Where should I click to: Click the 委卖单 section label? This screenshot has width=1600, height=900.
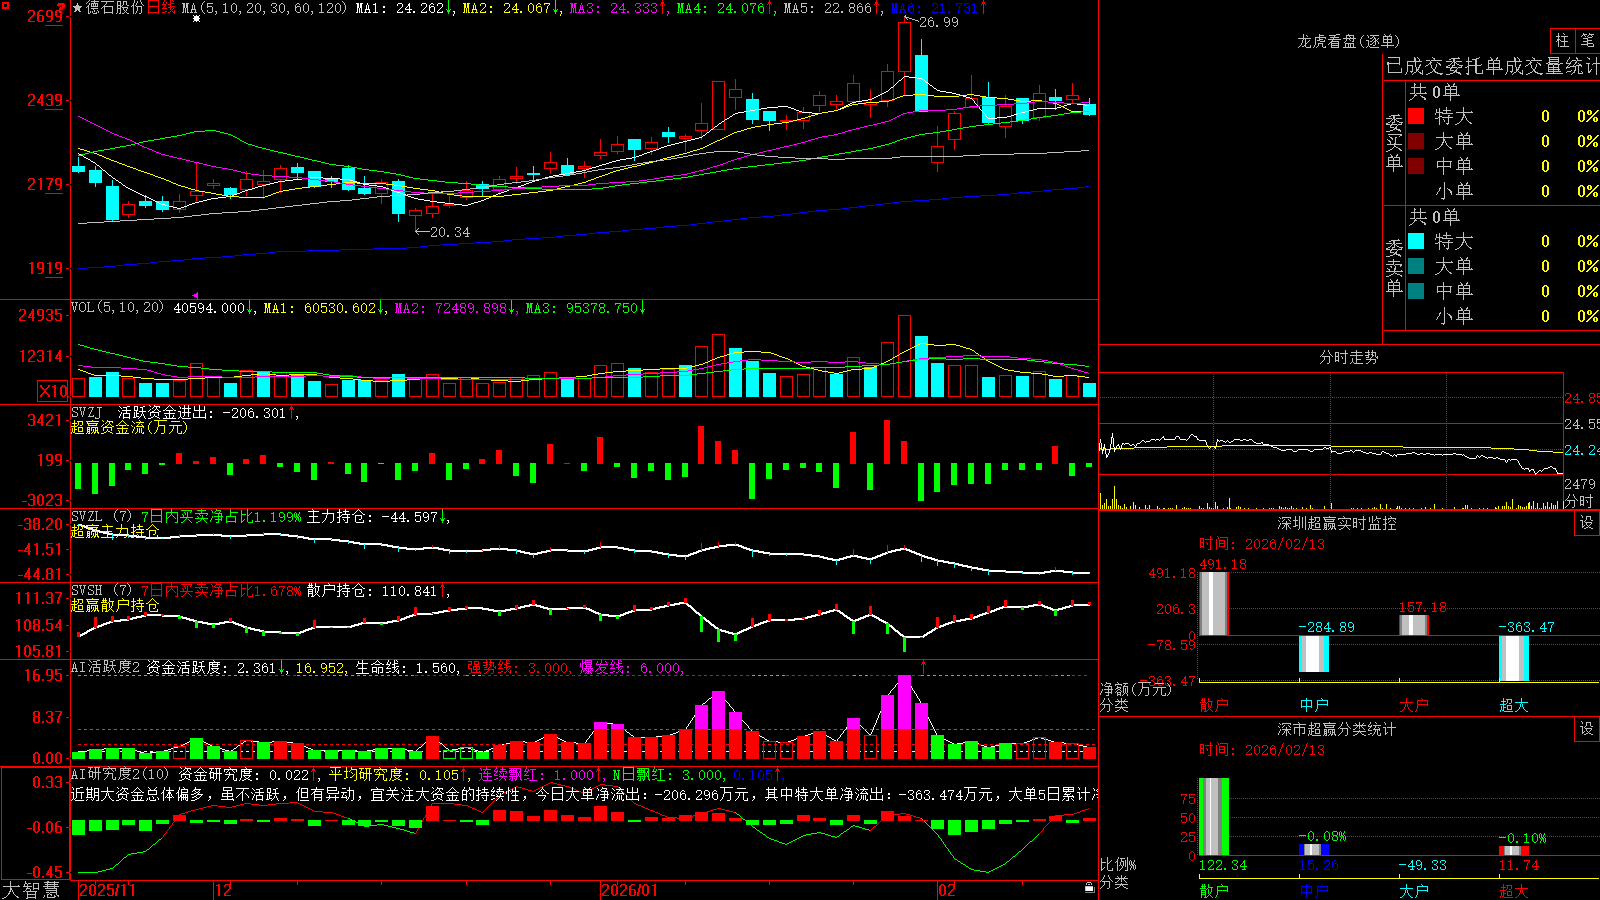coord(1394,267)
